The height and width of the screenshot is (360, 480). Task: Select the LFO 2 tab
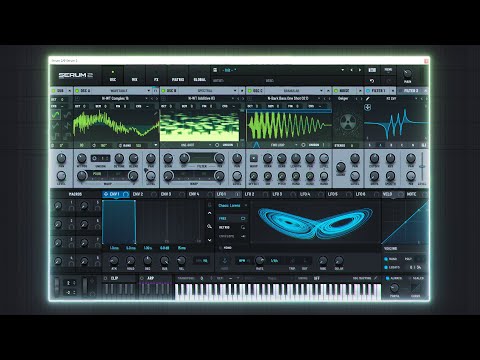[x=249, y=194]
